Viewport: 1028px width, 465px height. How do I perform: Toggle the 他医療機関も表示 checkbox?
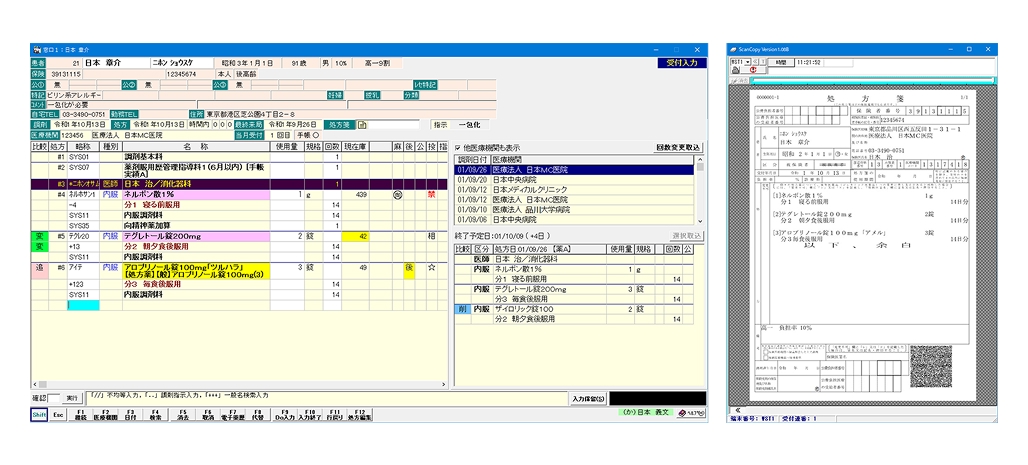[458, 148]
